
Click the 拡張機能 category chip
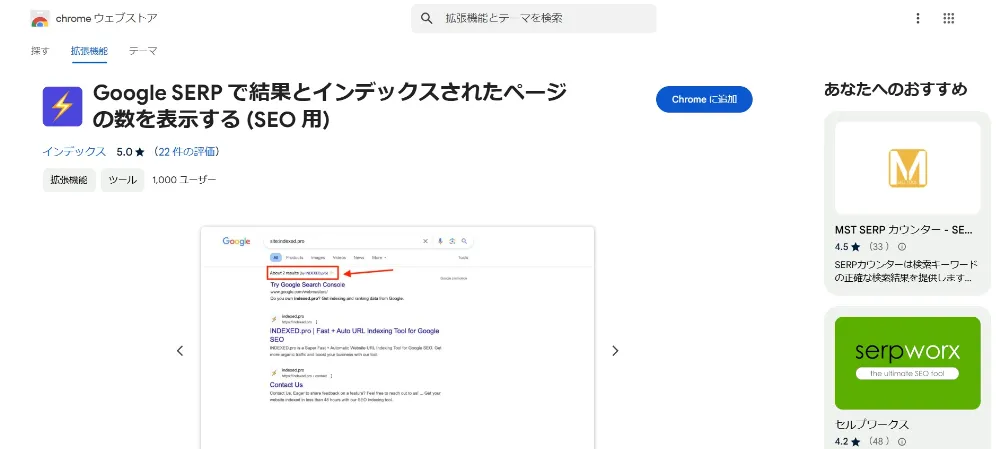(69, 180)
